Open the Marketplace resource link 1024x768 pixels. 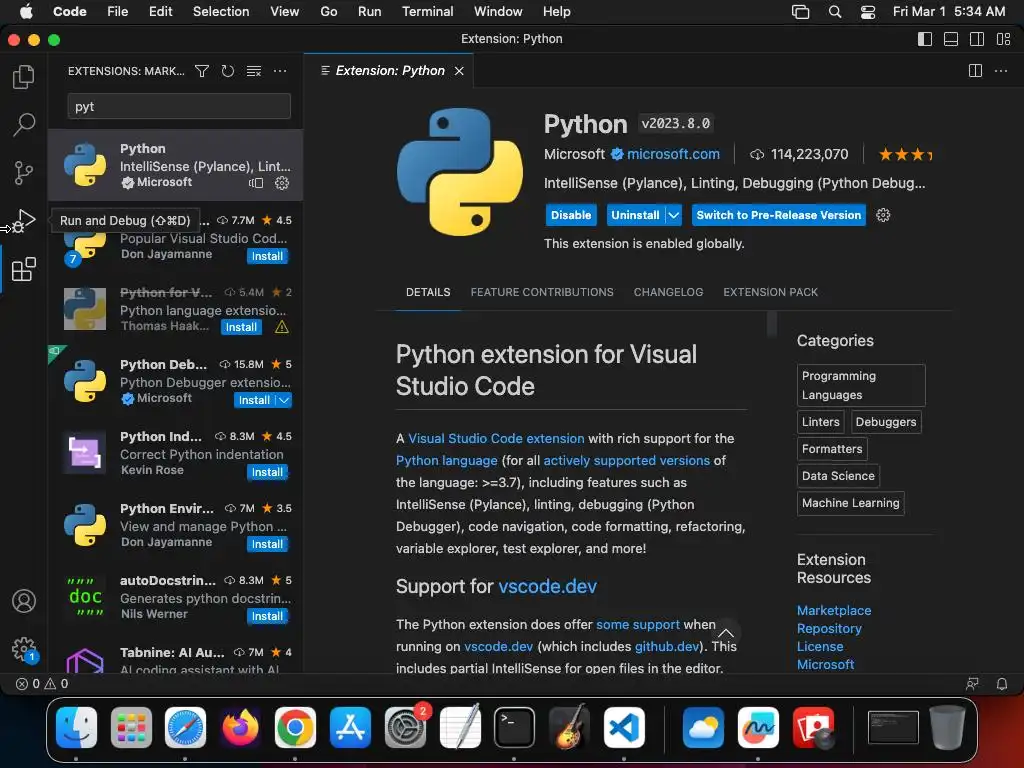[x=834, y=610]
